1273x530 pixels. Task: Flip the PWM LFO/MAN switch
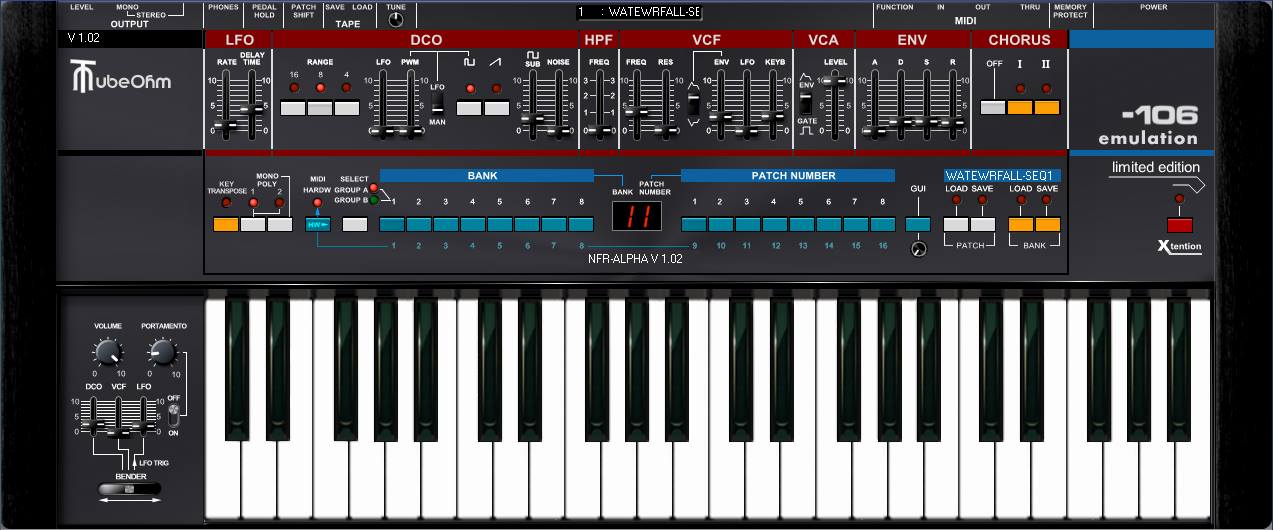tap(437, 103)
